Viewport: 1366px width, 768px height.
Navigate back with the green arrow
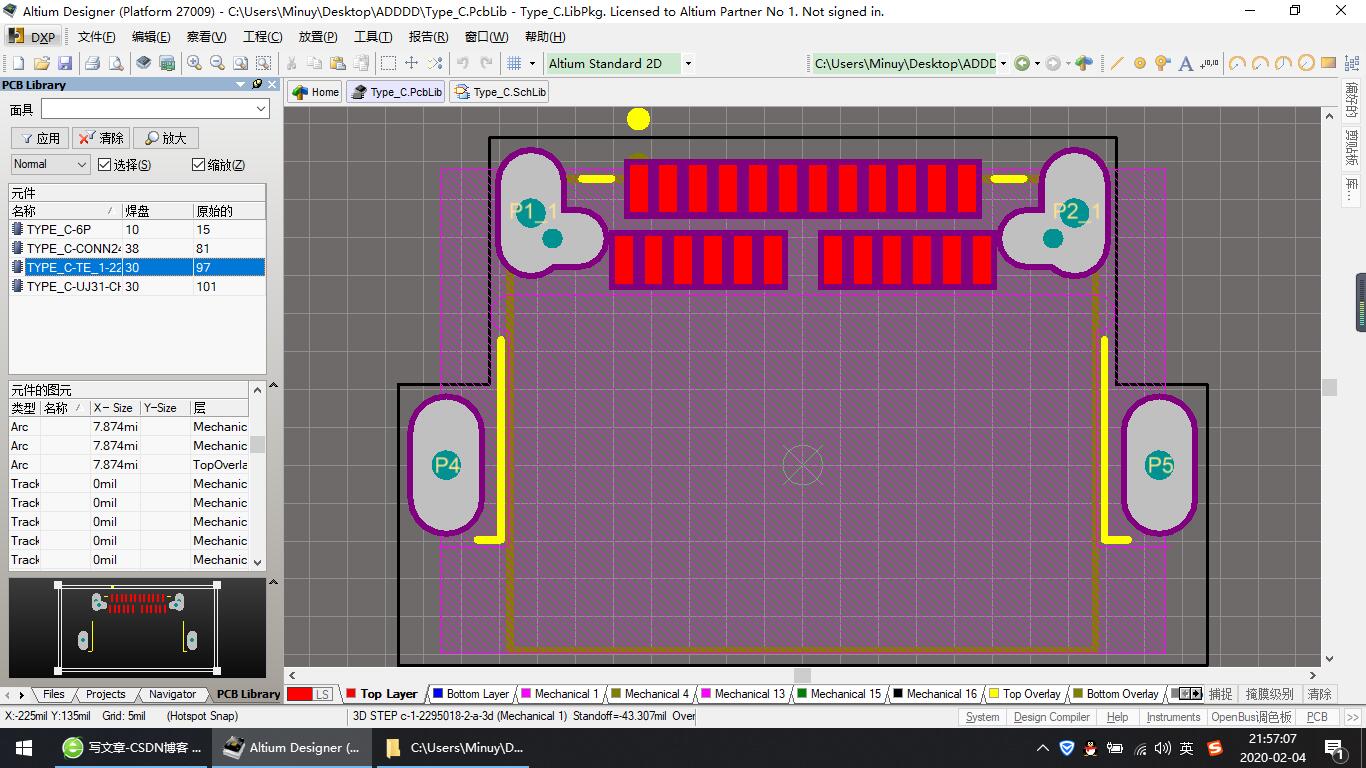[1022, 63]
